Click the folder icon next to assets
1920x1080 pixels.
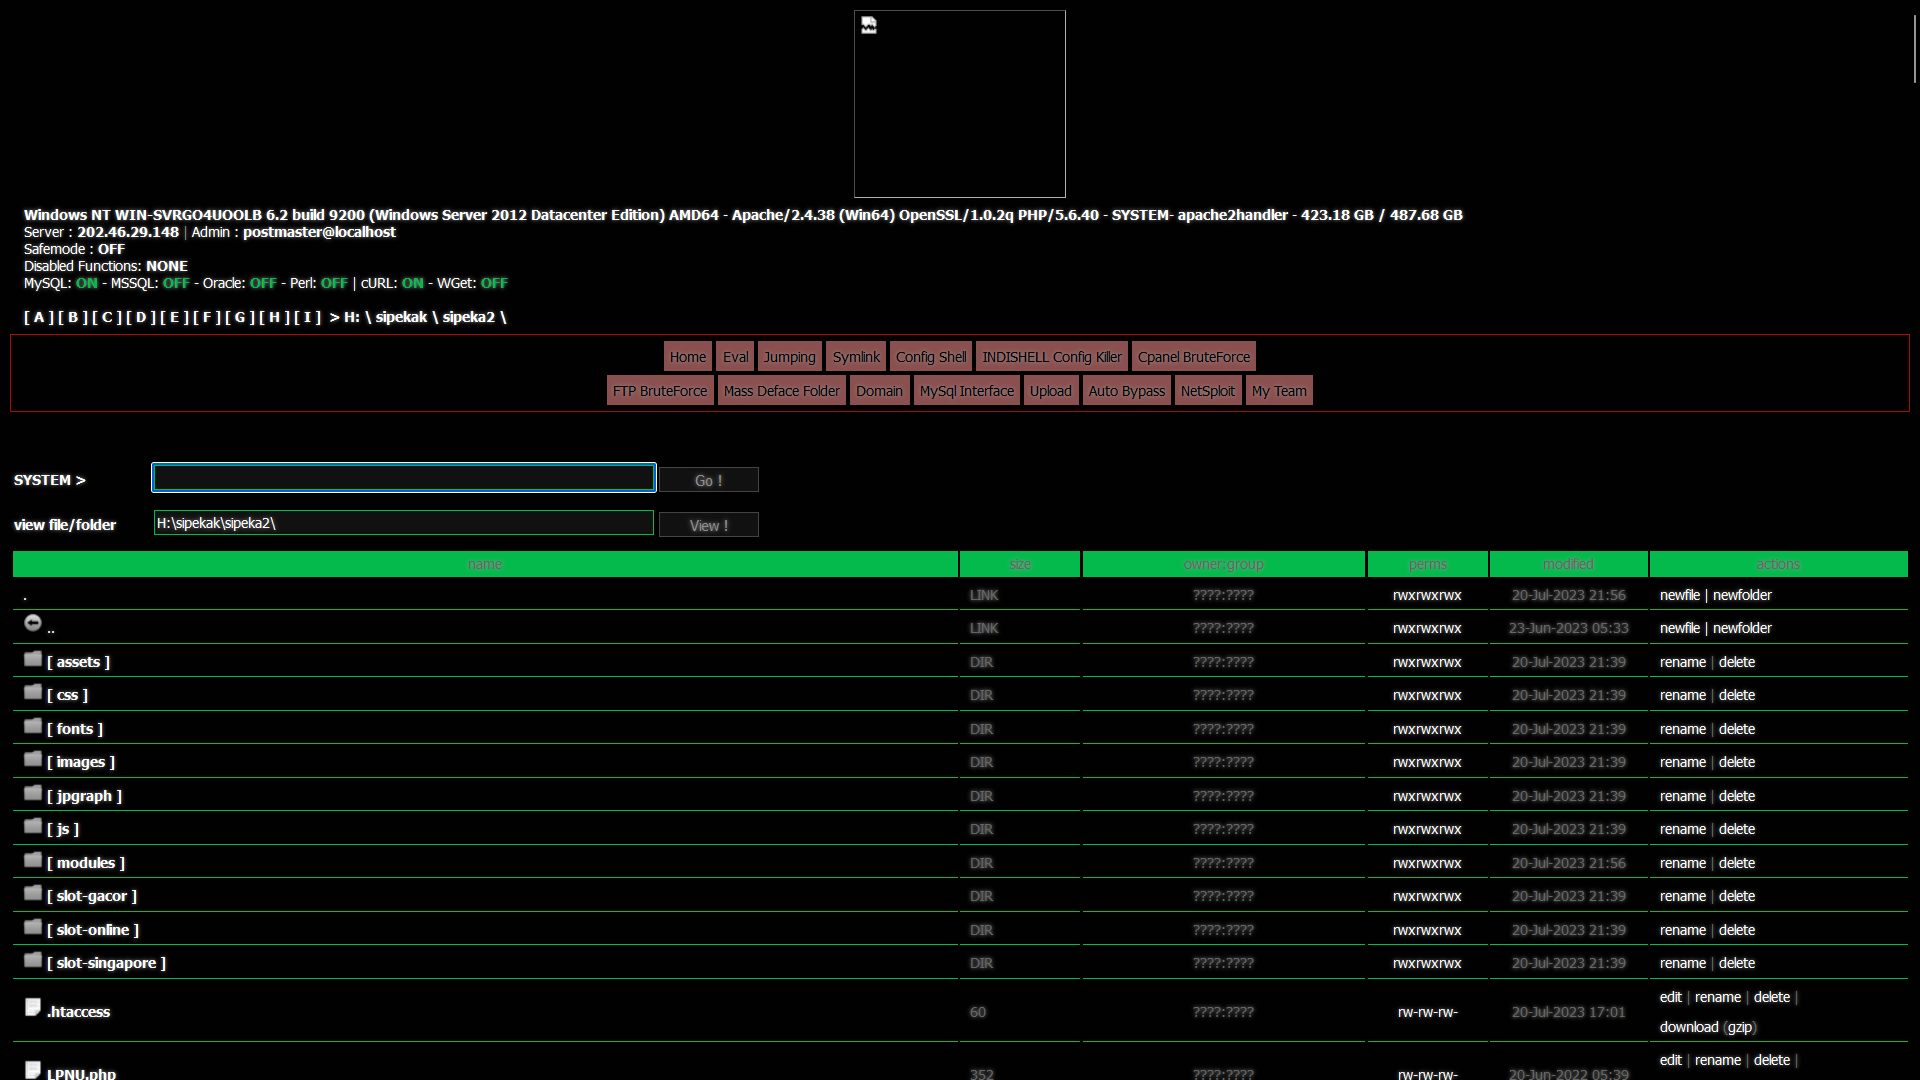point(33,659)
